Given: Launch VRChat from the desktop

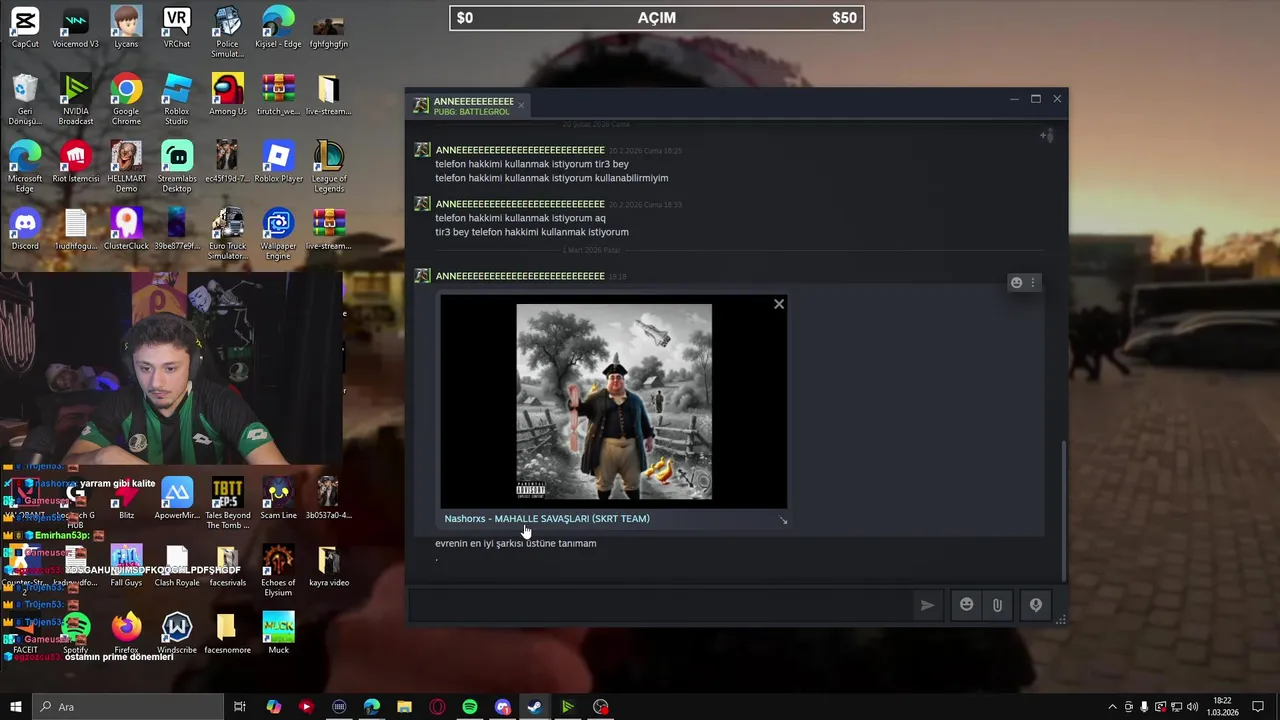Looking at the screenshot, I should [x=177, y=28].
